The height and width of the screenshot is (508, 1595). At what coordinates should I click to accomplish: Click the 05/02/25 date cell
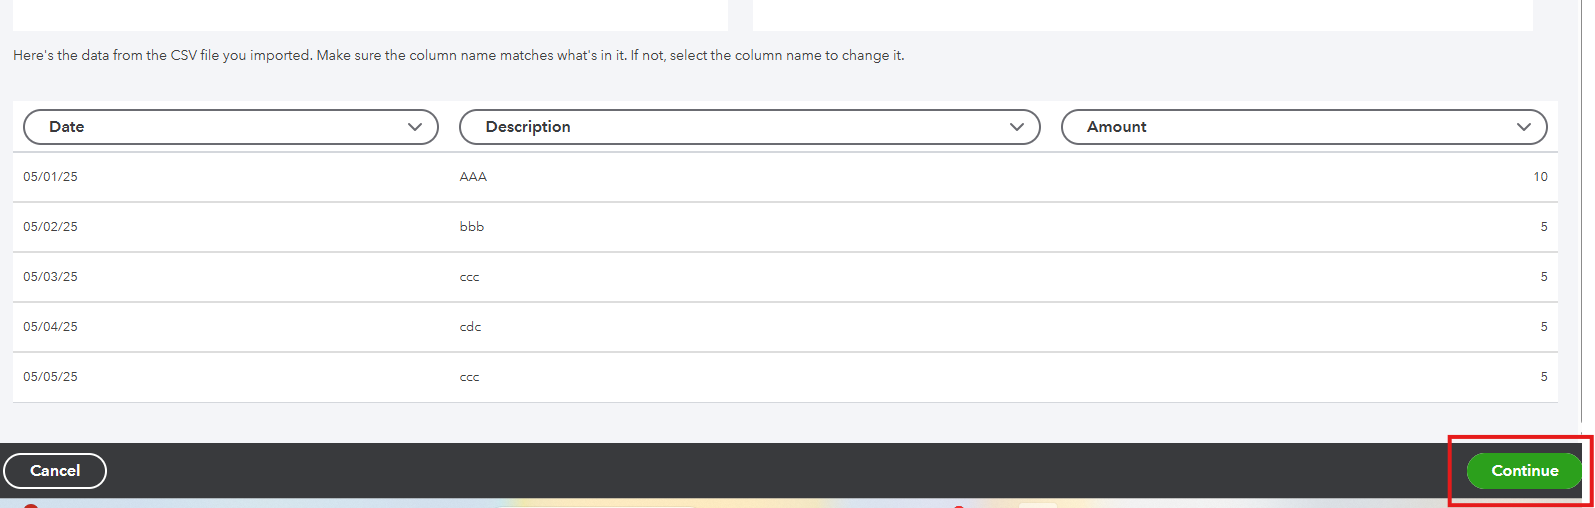(x=51, y=227)
